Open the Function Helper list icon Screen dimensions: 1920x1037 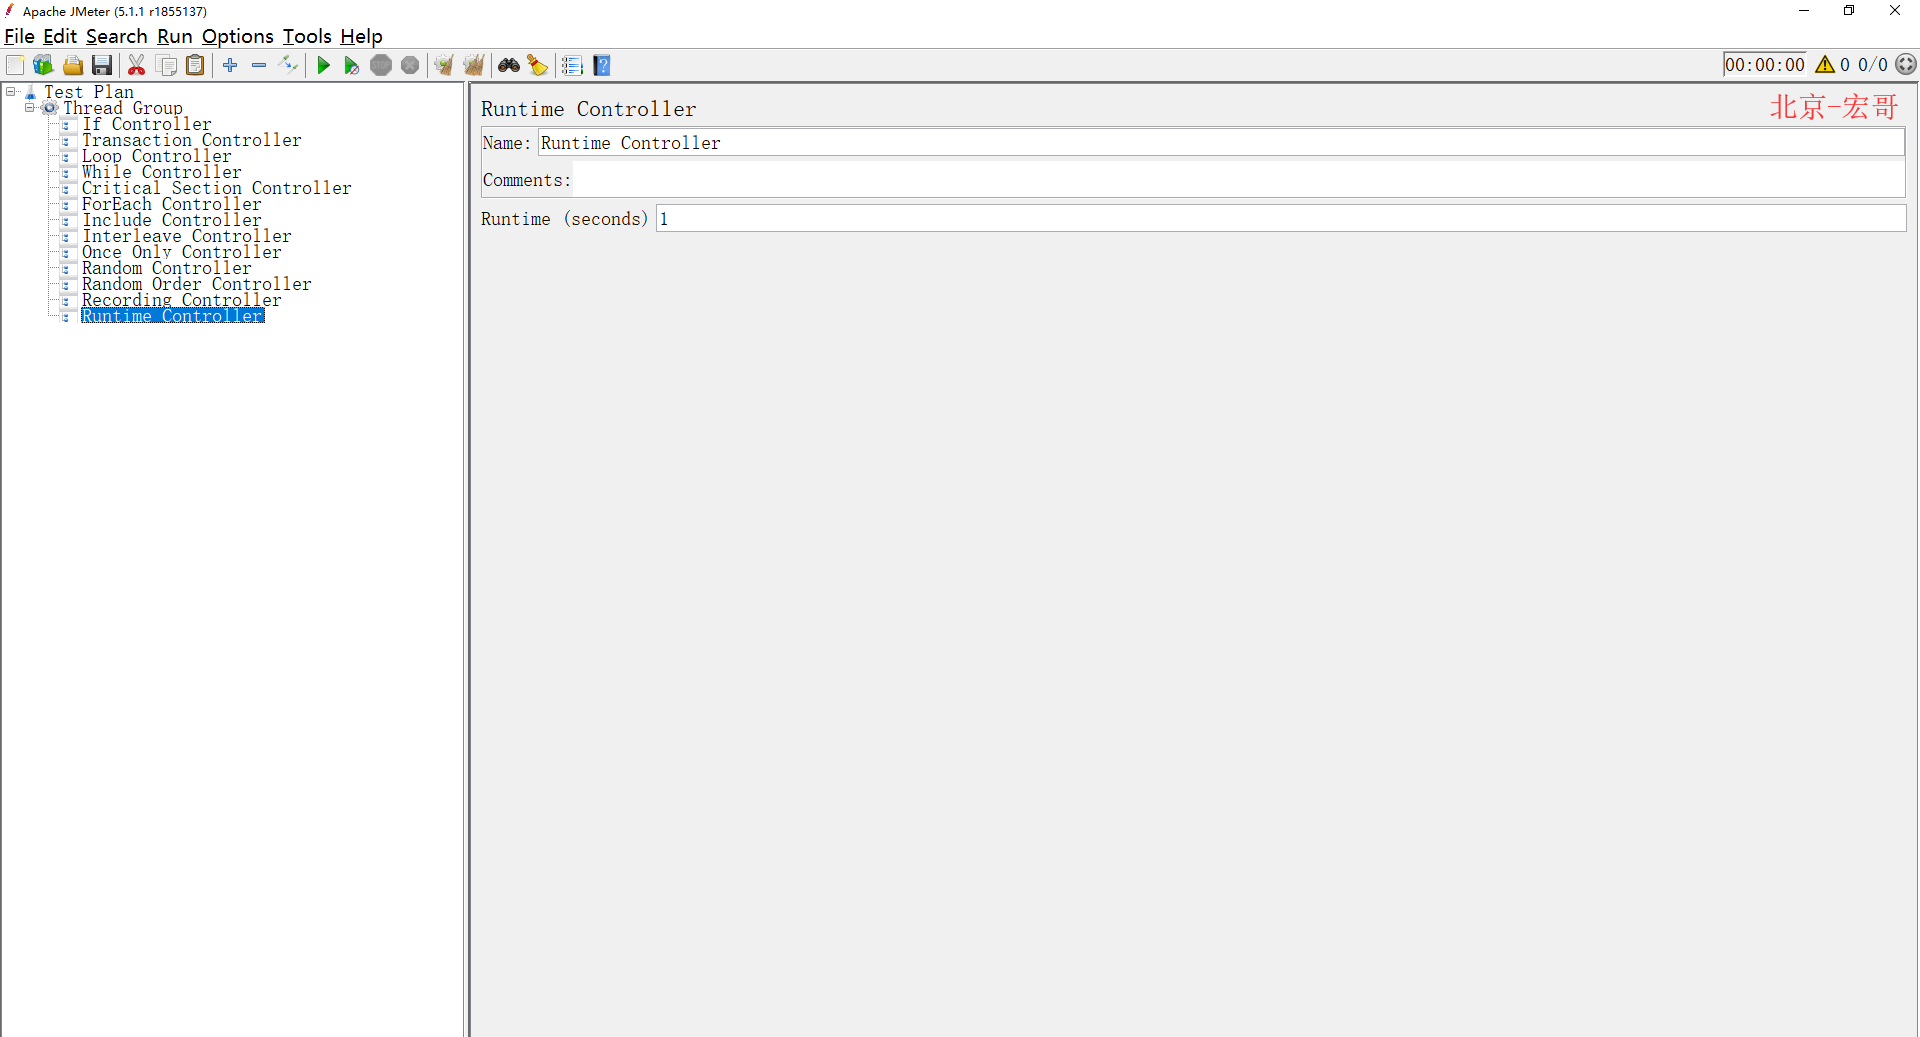572,65
